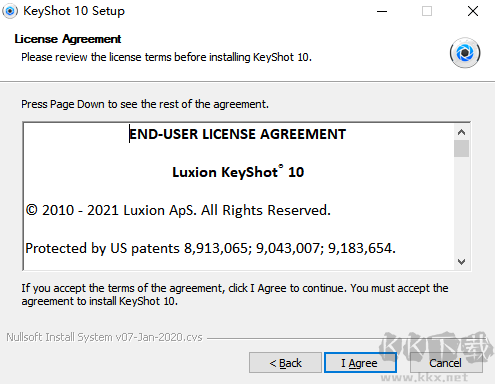This screenshot has width=495, height=384.
Task: Click the license scrollbar up arrow
Action: [x=461, y=132]
